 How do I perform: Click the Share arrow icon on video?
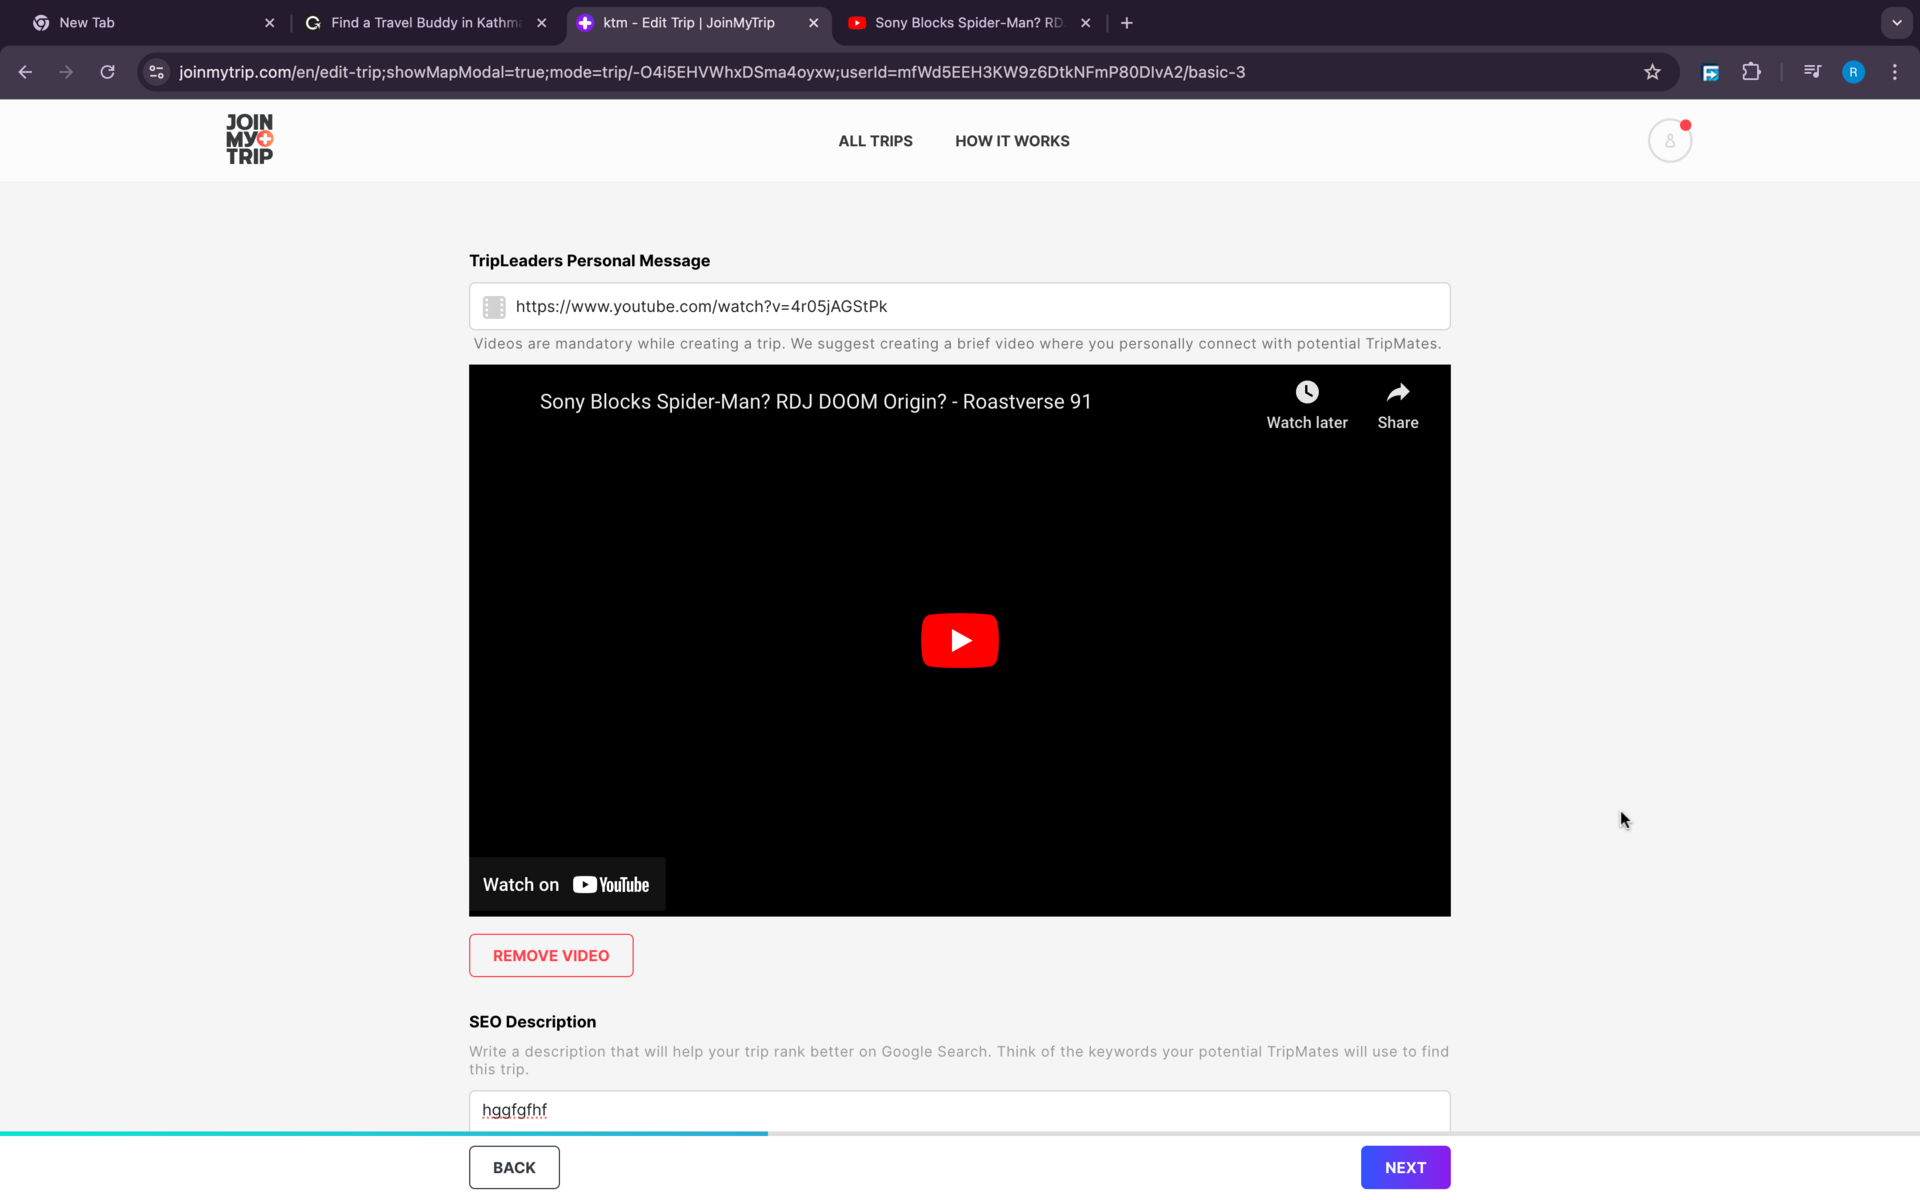tap(1397, 392)
